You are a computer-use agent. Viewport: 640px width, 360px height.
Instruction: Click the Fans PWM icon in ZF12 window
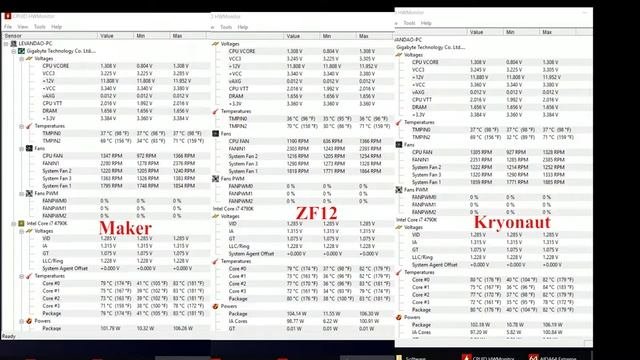click(x=216, y=179)
